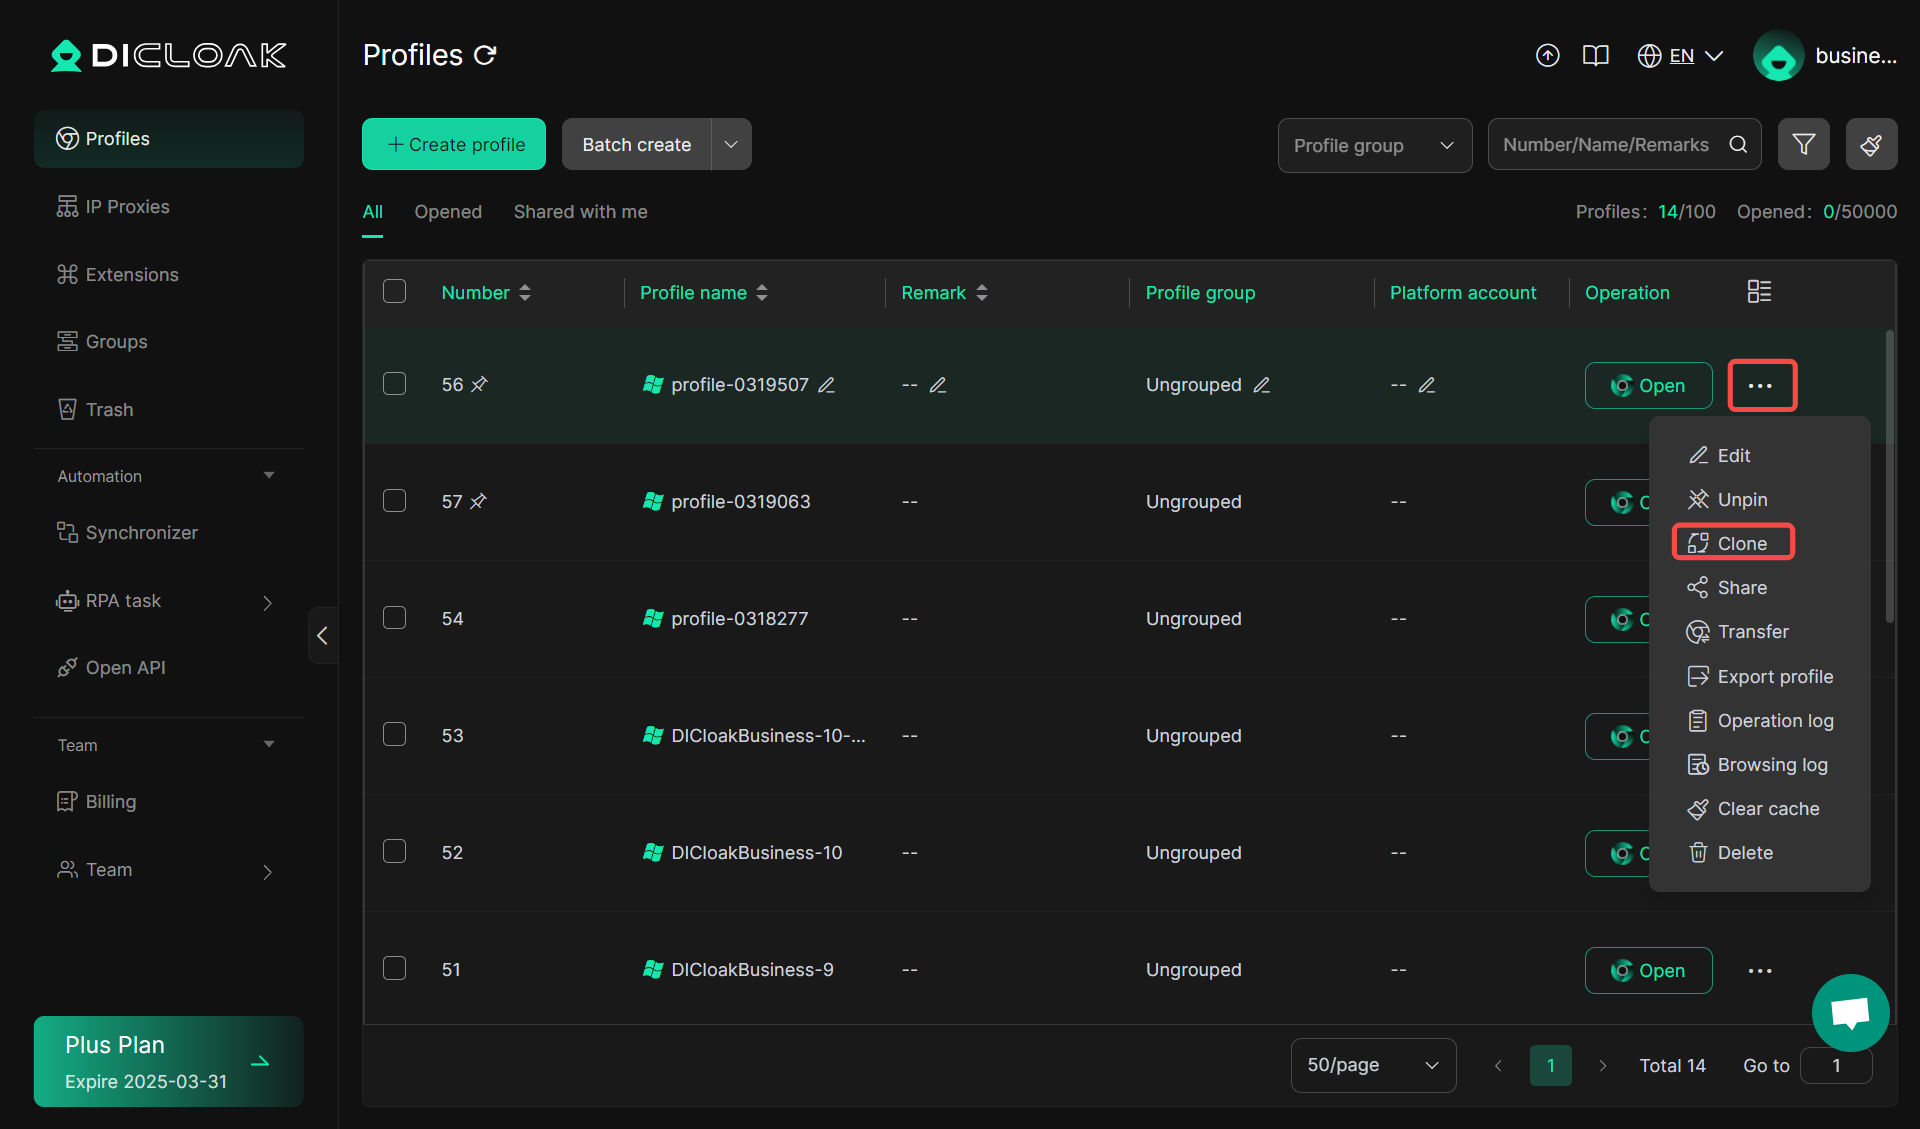1920x1129 pixels.
Task: Click the Create profile button
Action: (x=453, y=144)
